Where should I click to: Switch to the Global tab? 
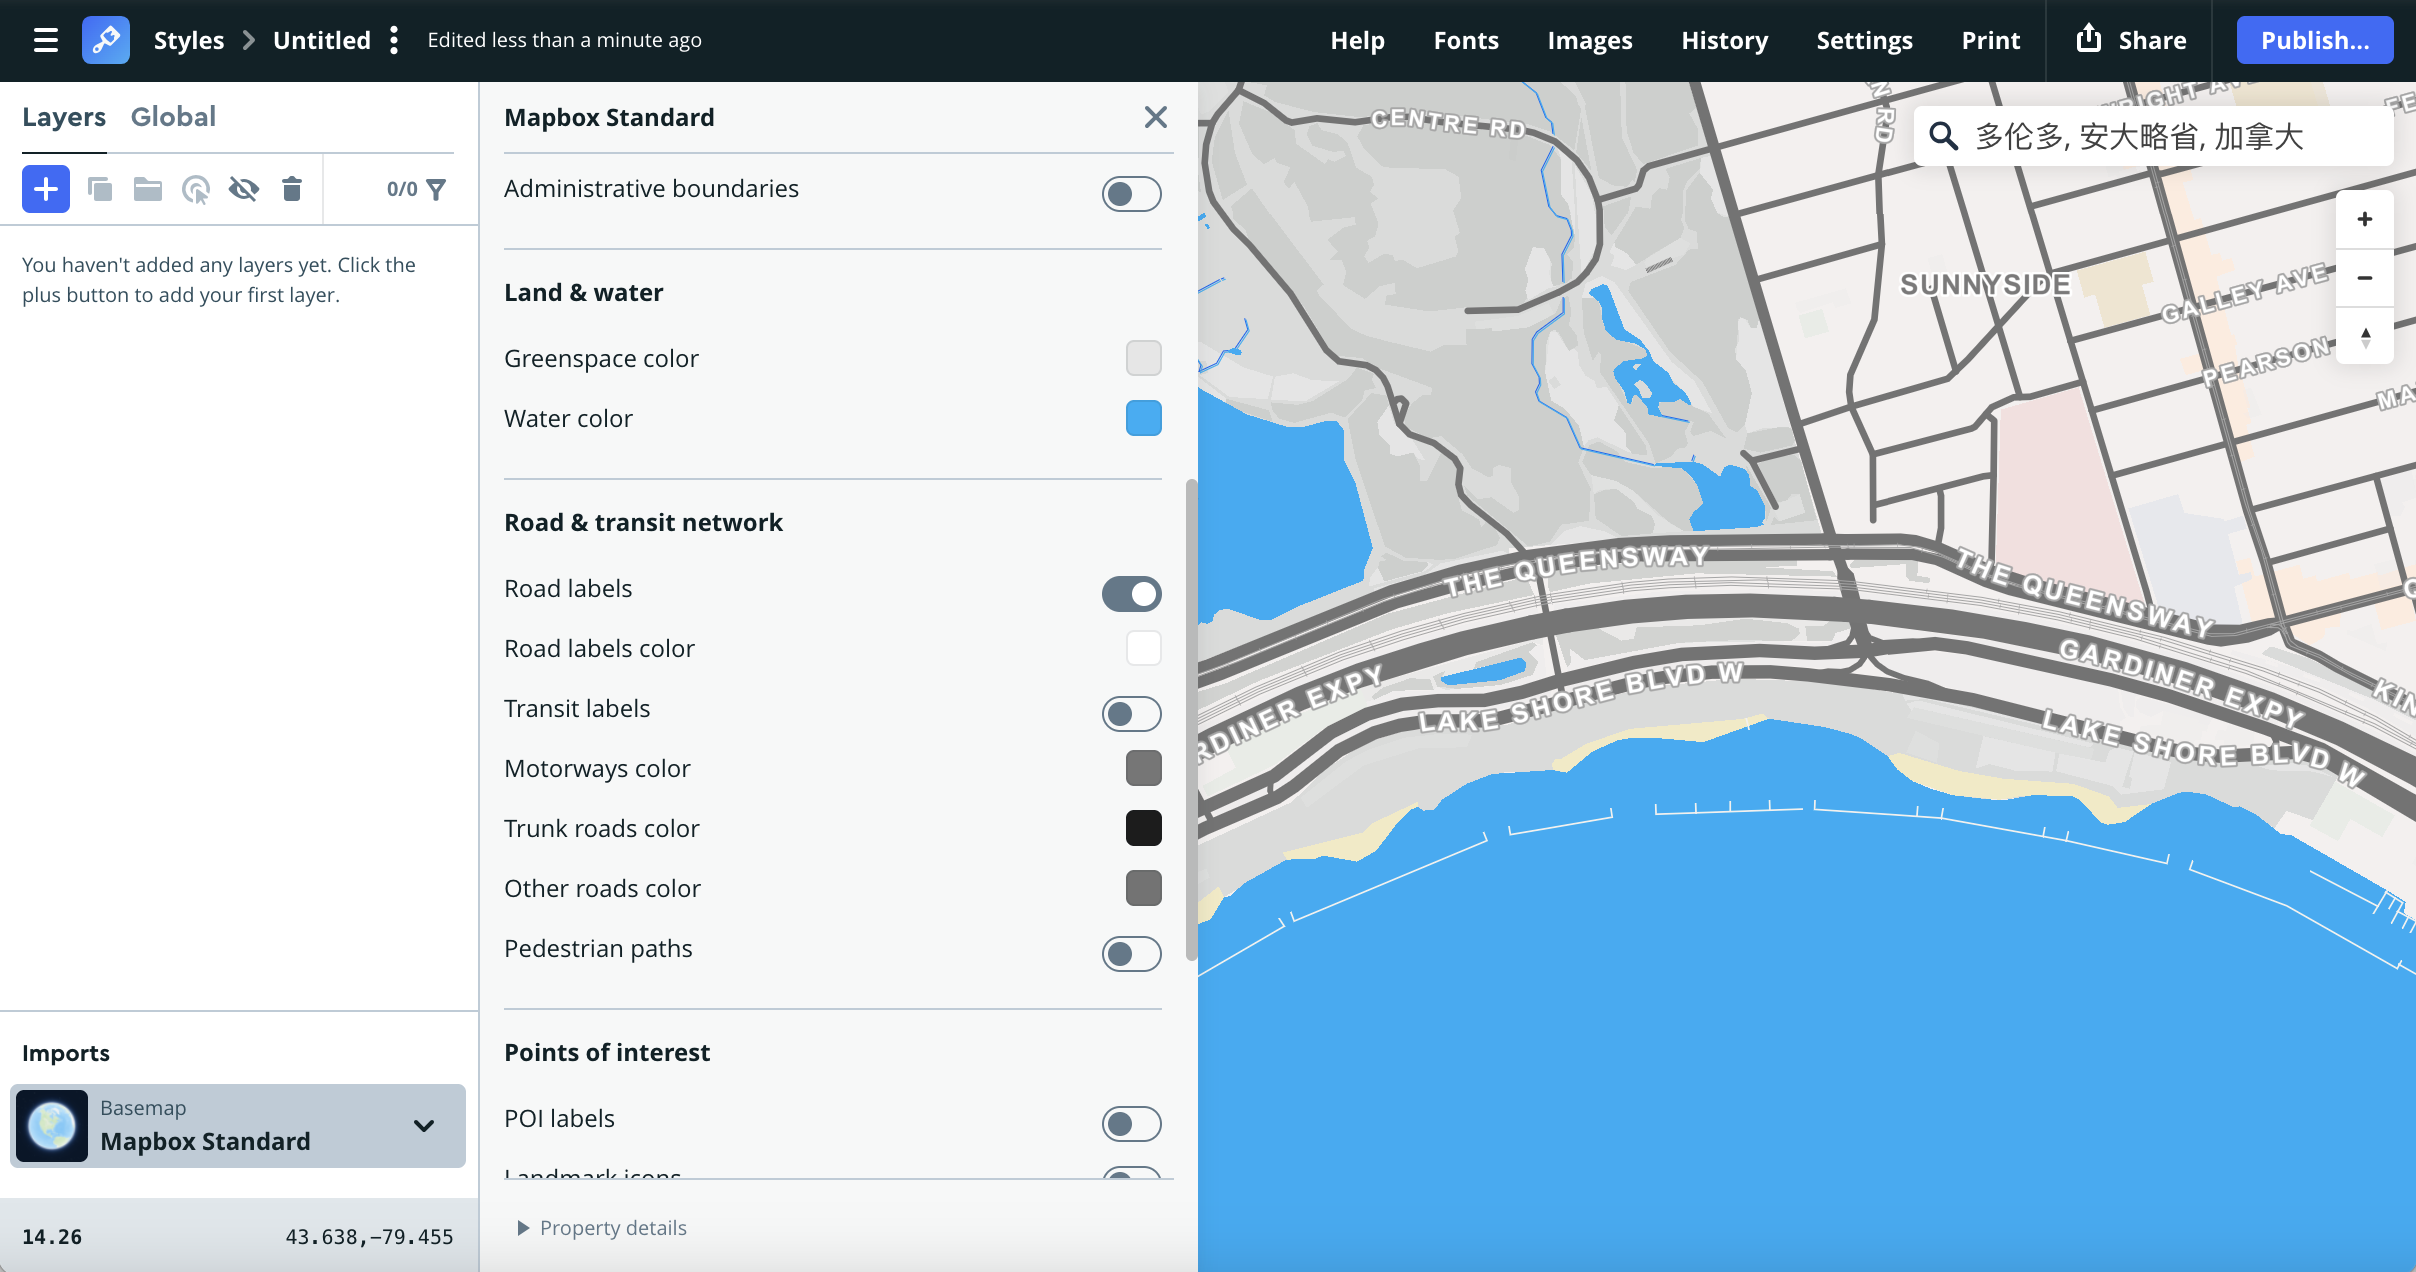point(172,116)
